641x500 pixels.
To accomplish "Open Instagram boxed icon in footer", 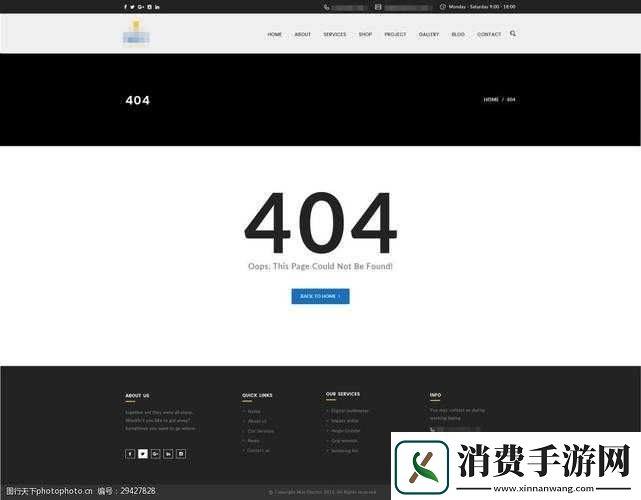I will 181,454.
